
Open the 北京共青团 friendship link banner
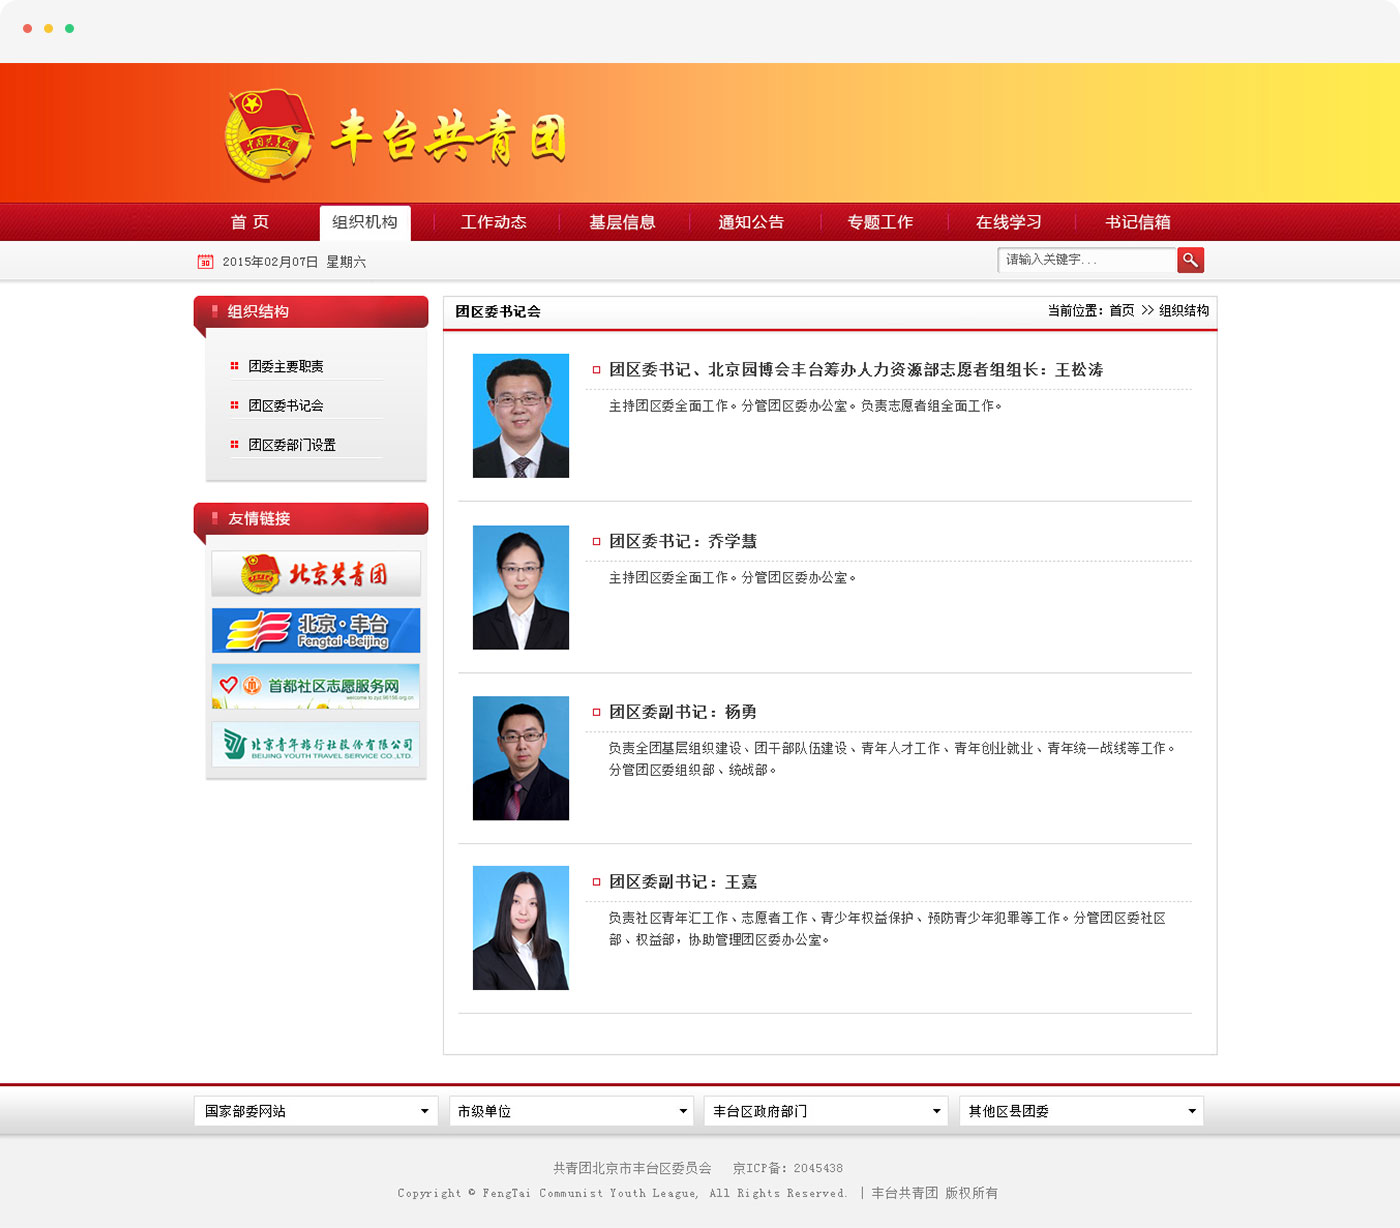pyautogui.click(x=315, y=573)
